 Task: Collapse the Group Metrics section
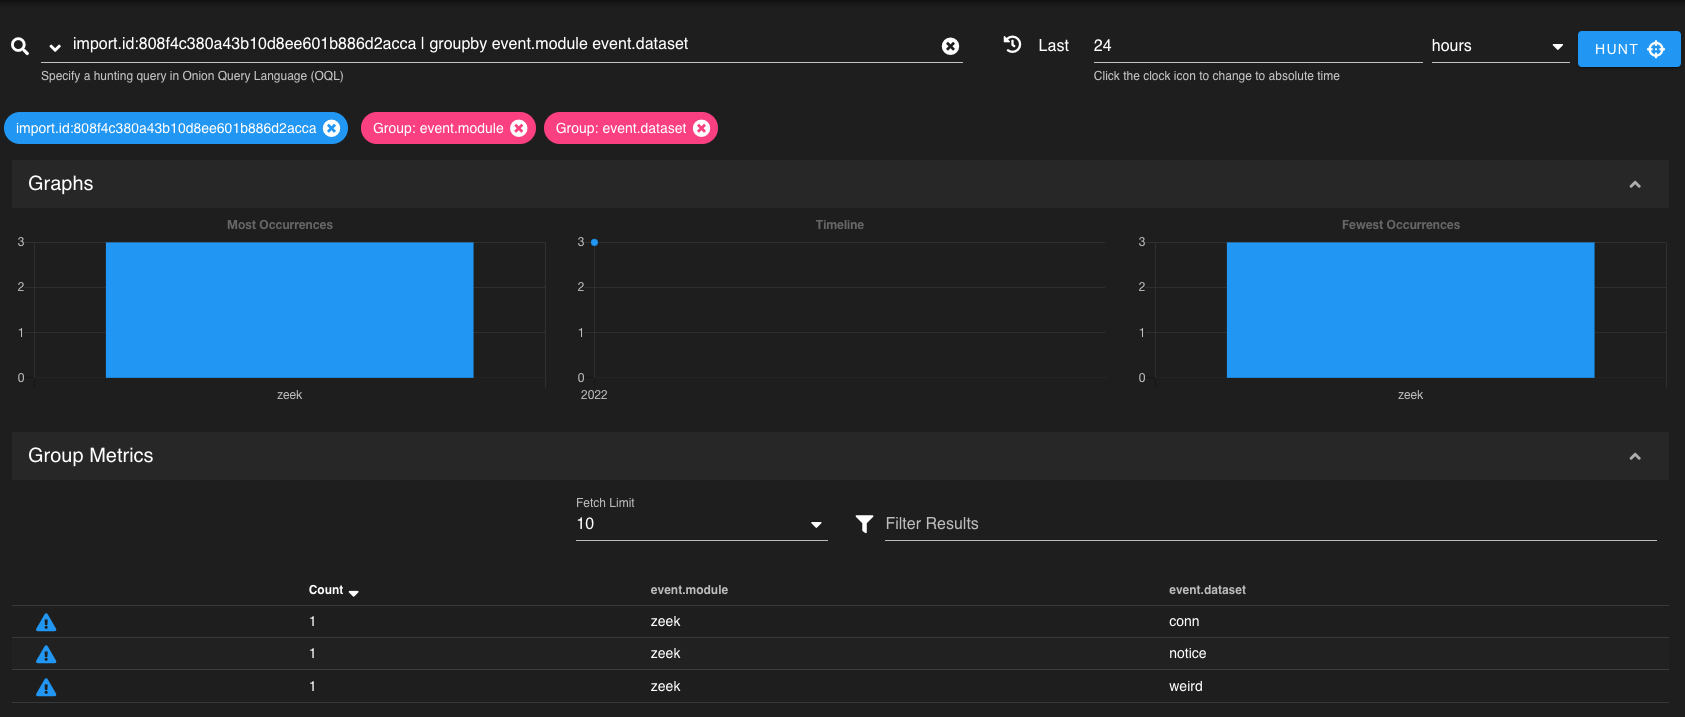pyautogui.click(x=1635, y=456)
